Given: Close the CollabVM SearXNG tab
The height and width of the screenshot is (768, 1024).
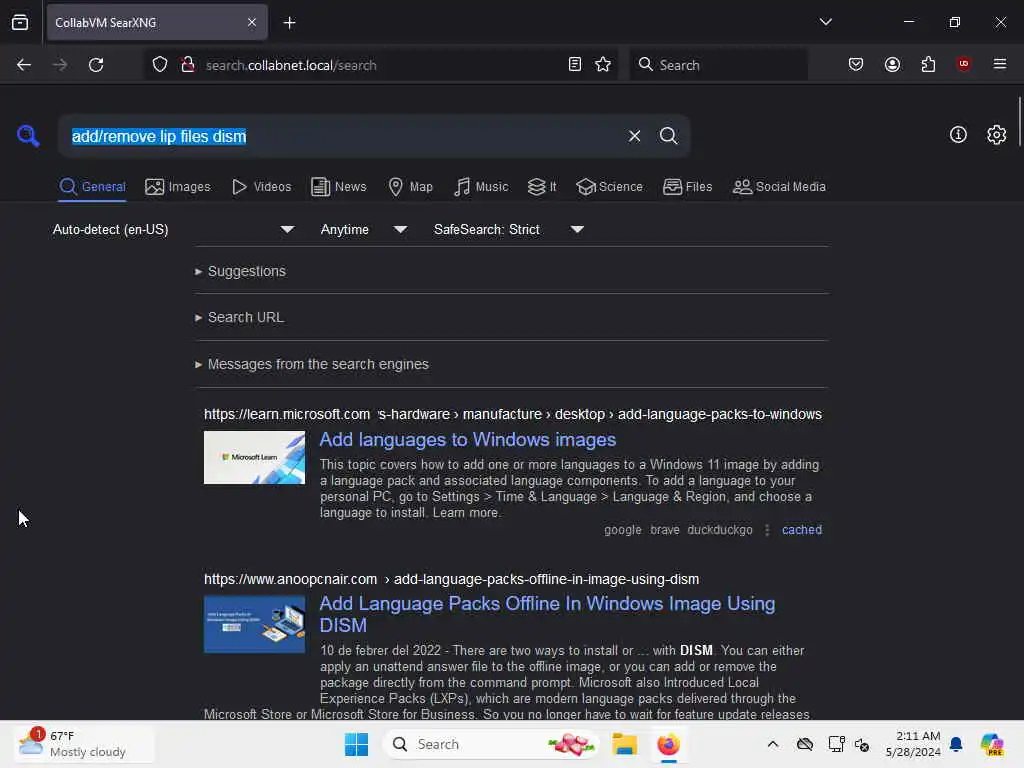Looking at the screenshot, I should tap(251, 22).
